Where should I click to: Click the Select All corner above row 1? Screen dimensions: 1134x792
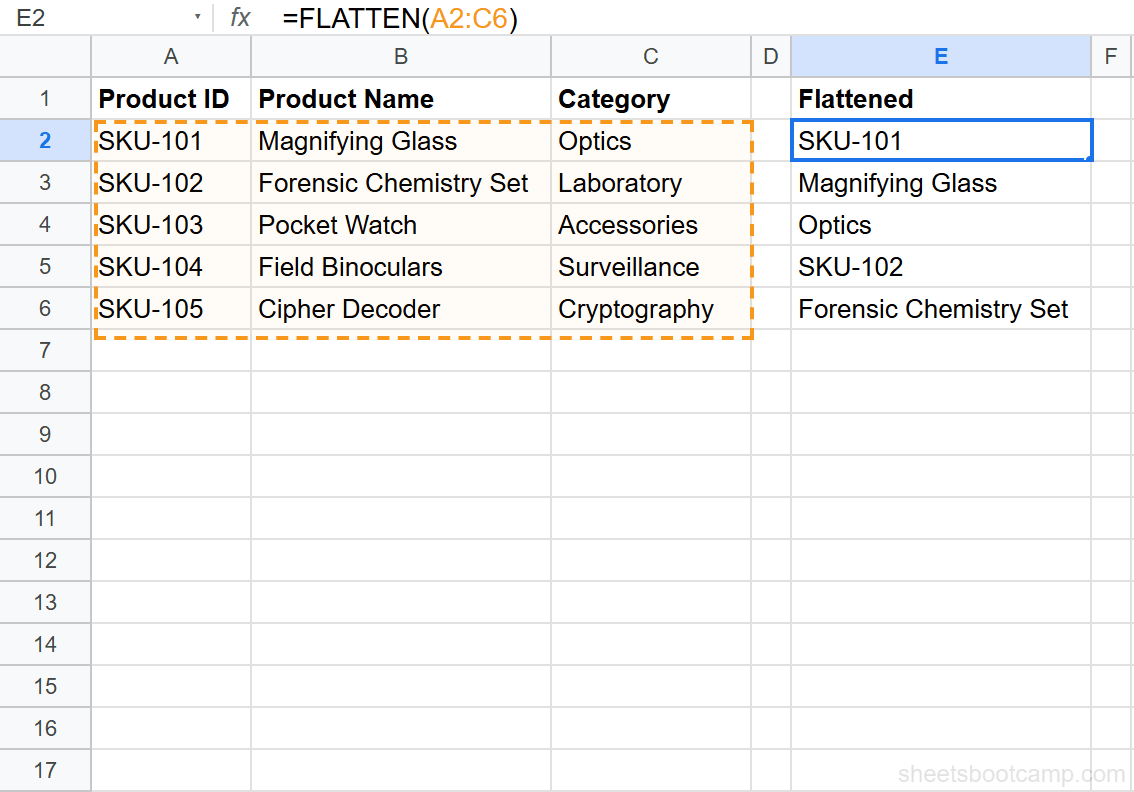click(x=45, y=56)
